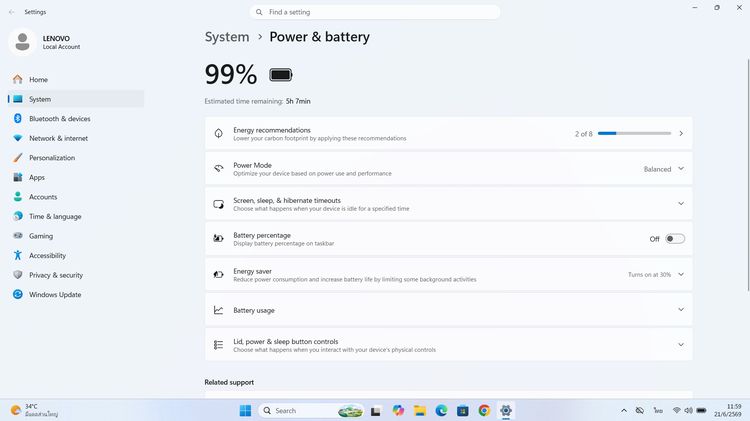Viewport: 750px width, 421px height.
Task: Click the taskbar volume speaker icon
Action: click(x=689, y=410)
